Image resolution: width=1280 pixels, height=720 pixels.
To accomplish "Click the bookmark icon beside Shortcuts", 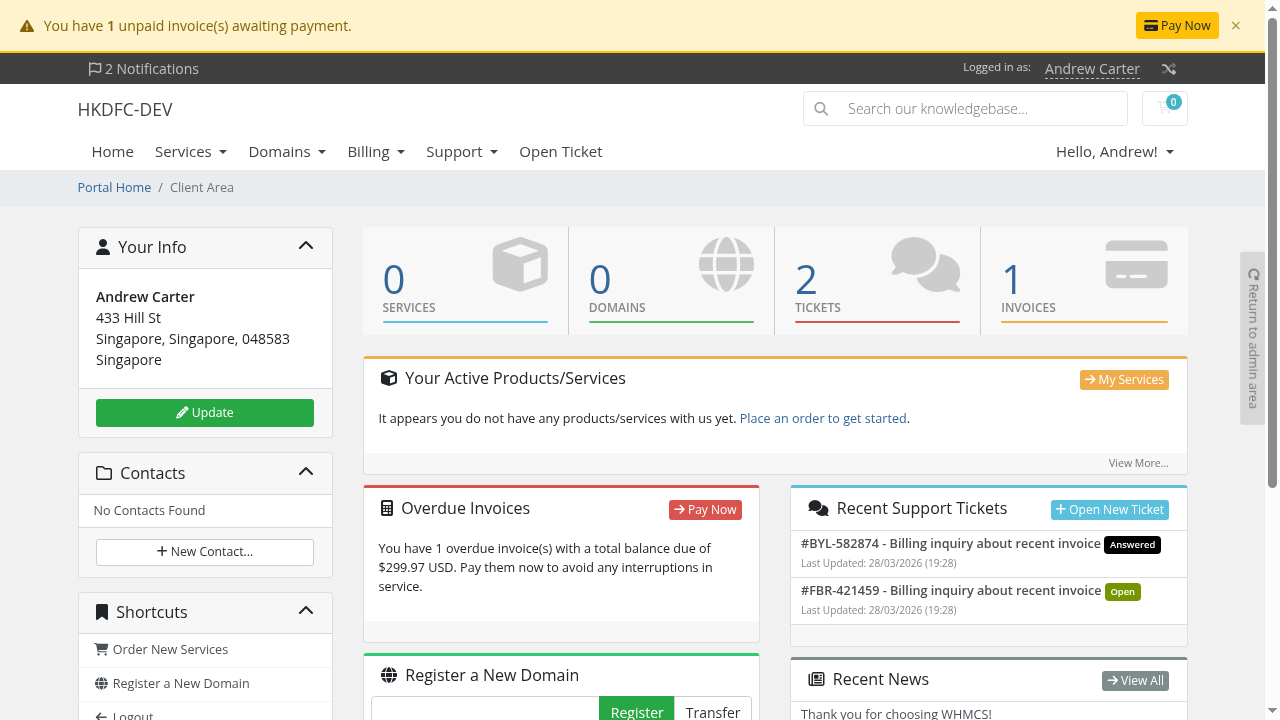I will point(102,612).
